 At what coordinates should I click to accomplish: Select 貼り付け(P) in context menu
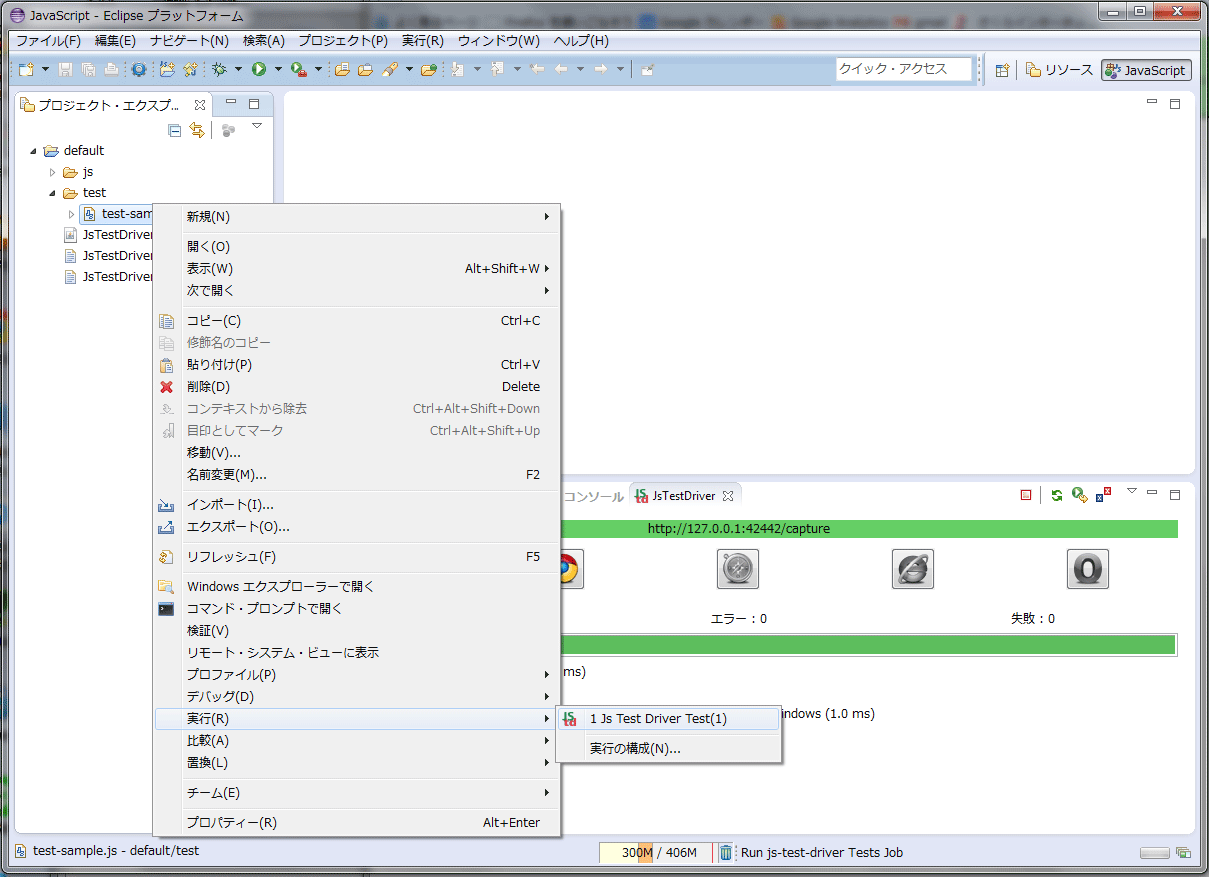coord(356,365)
